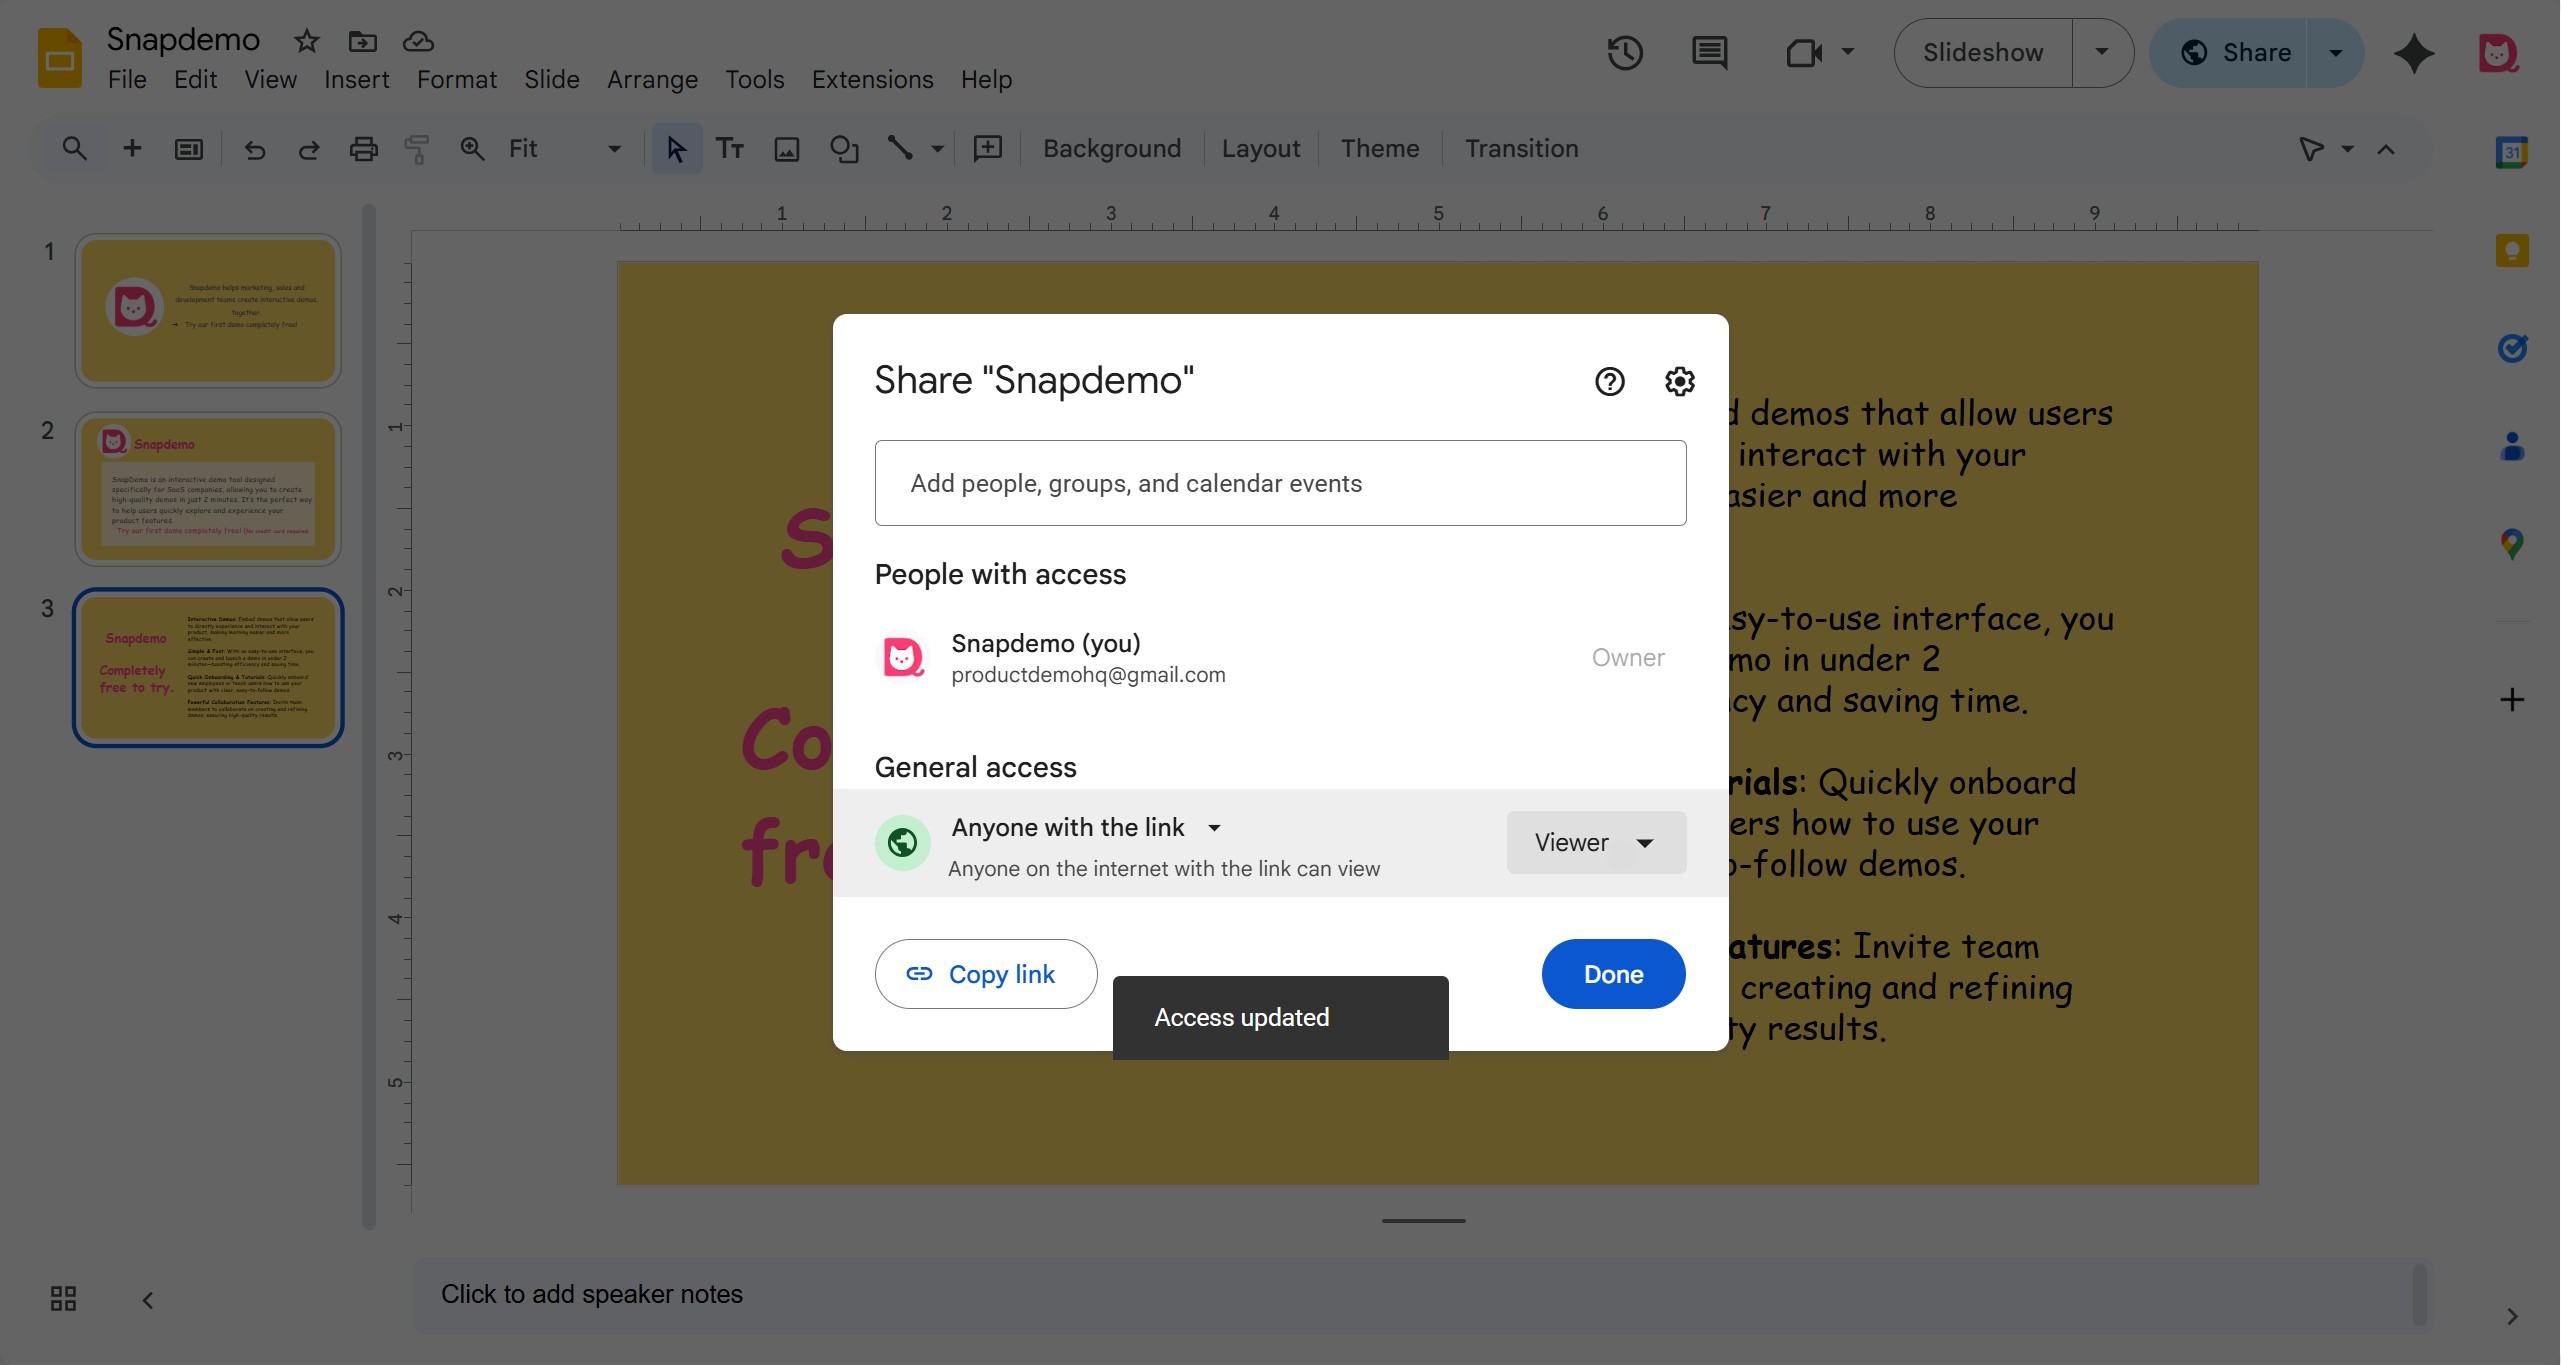
Task: Star the Snapdemo presentation
Action: coord(306,41)
